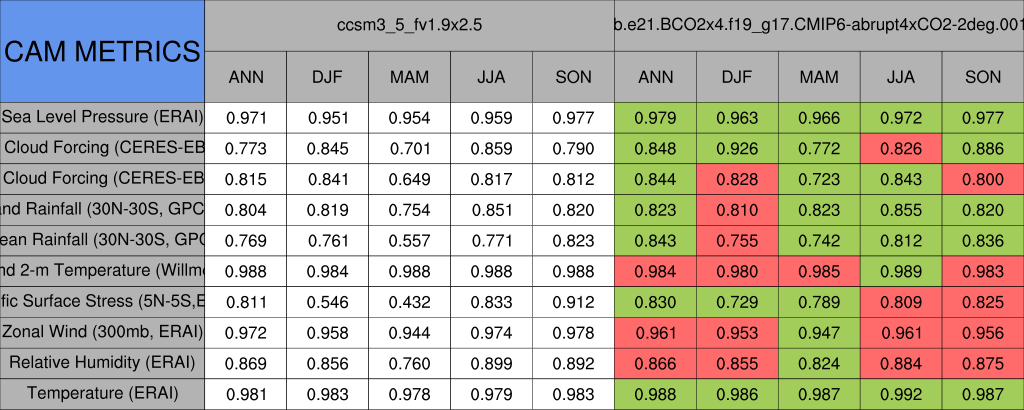Click the red cell showing 0.800
1024x410 pixels.
983,179
